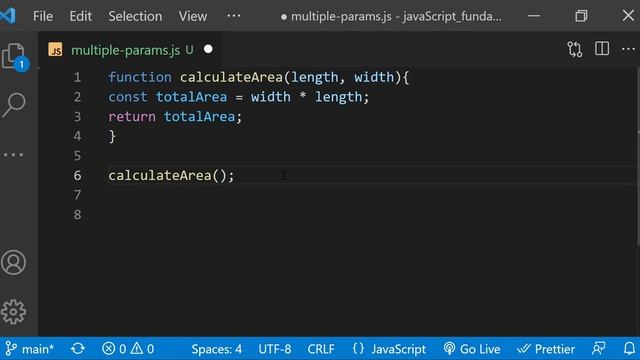Open the feedback icon in status bar
The image size is (640, 360).
[598, 349]
